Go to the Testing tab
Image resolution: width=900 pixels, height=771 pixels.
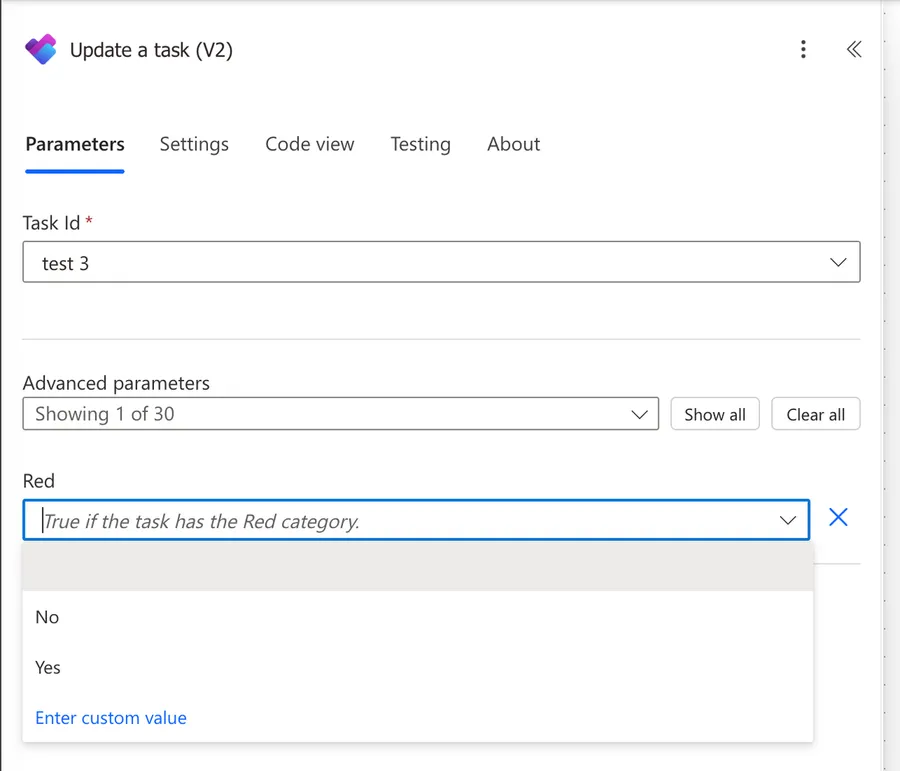[420, 144]
